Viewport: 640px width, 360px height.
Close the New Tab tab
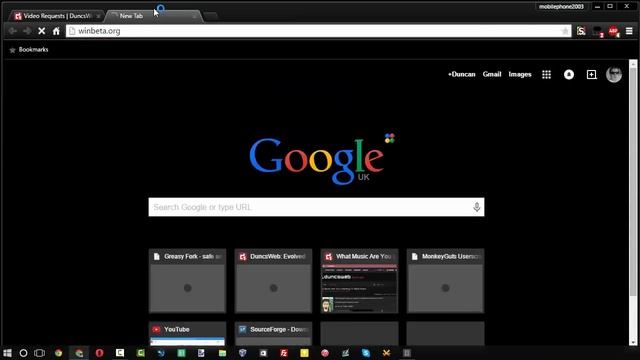(194, 16)
